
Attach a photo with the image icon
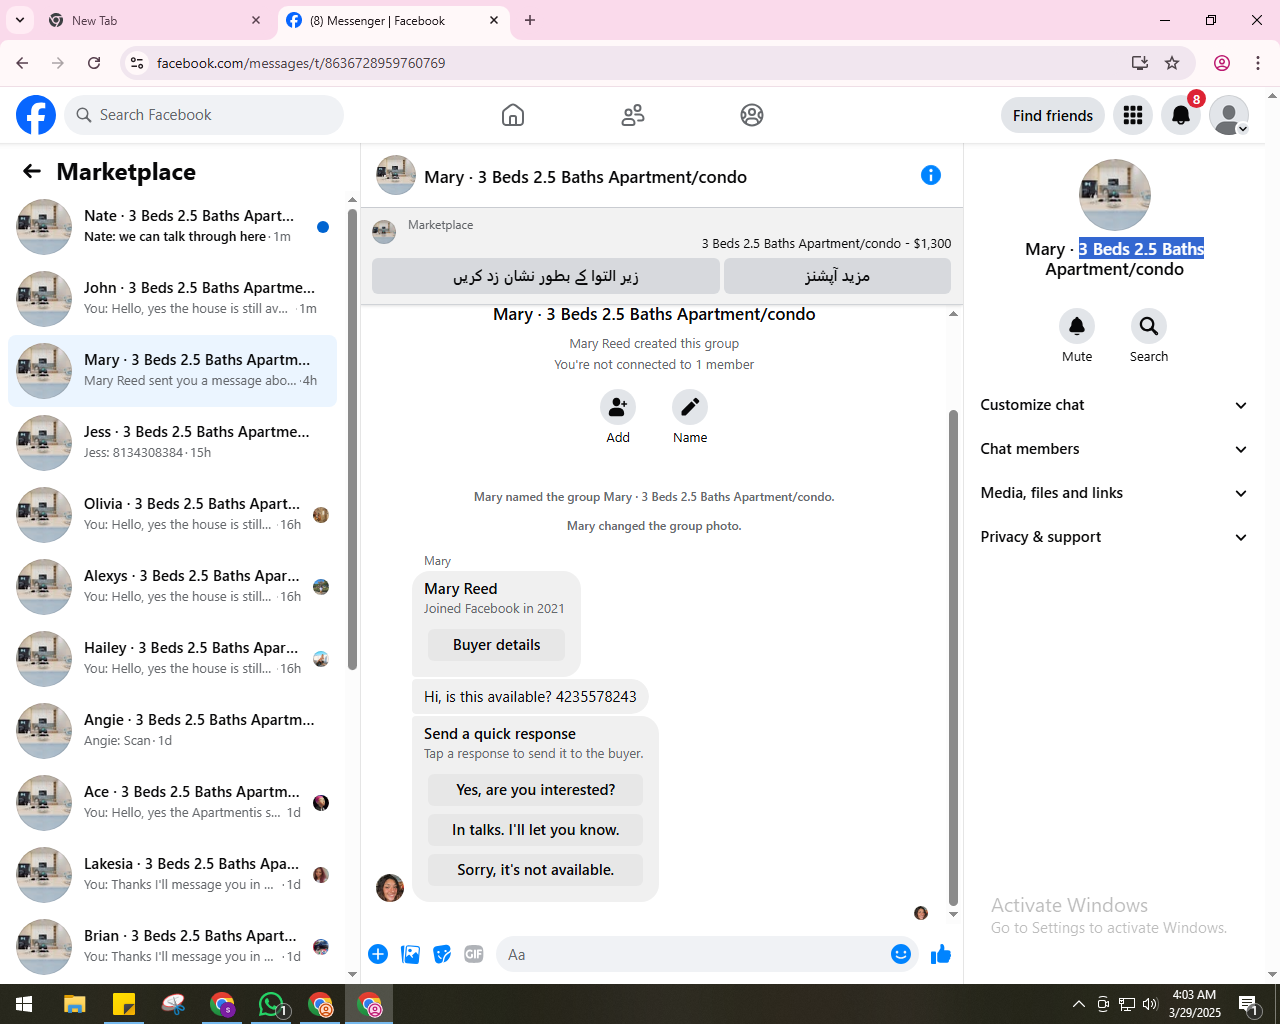point(410,954)
